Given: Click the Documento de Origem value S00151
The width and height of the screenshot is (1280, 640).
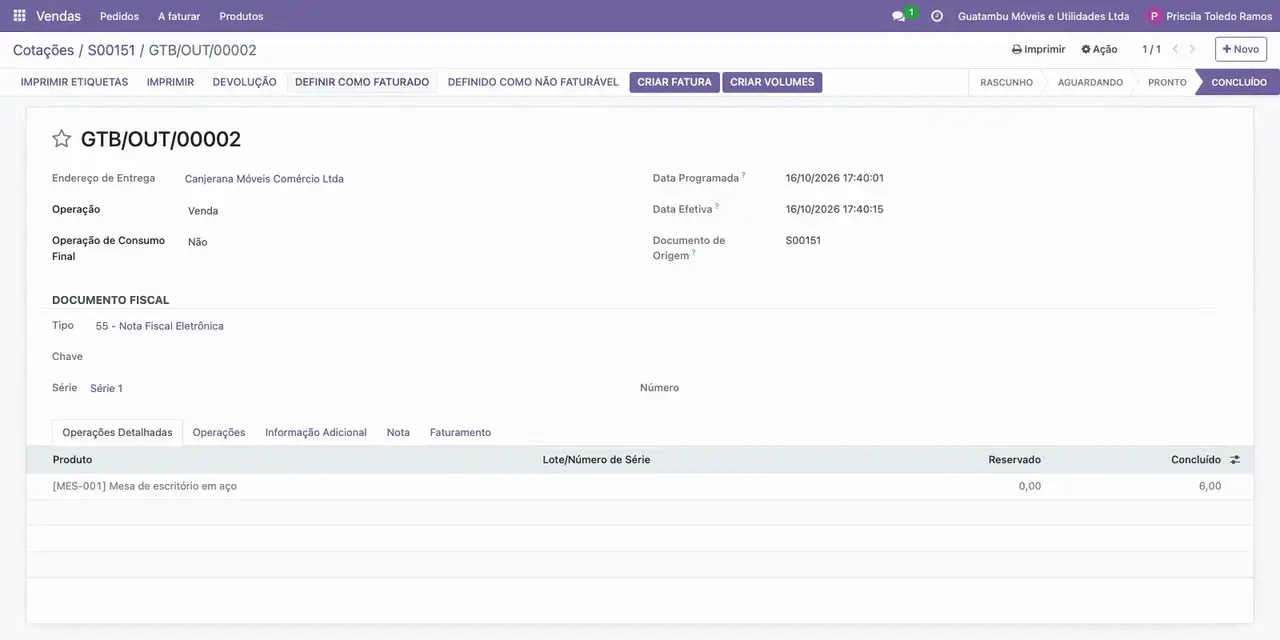Looking at the screenshot, I should pos(803,240).
